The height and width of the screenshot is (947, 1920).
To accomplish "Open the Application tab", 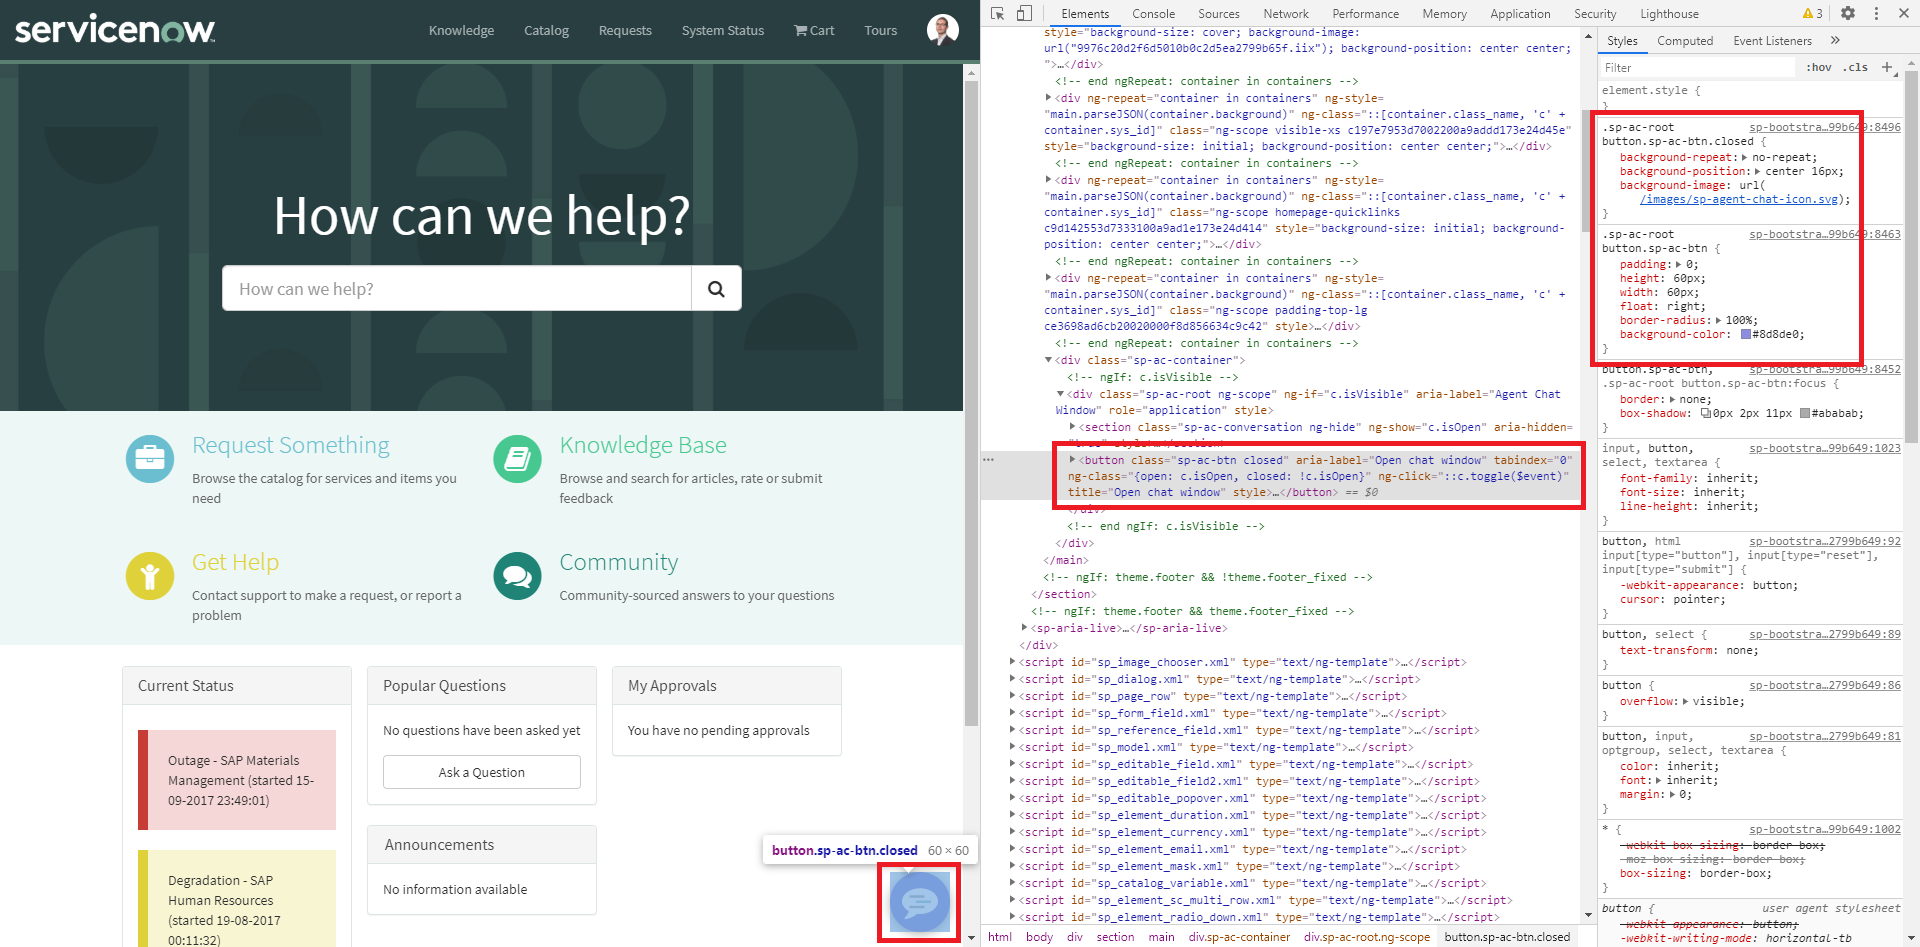I will pos(1520,13).
